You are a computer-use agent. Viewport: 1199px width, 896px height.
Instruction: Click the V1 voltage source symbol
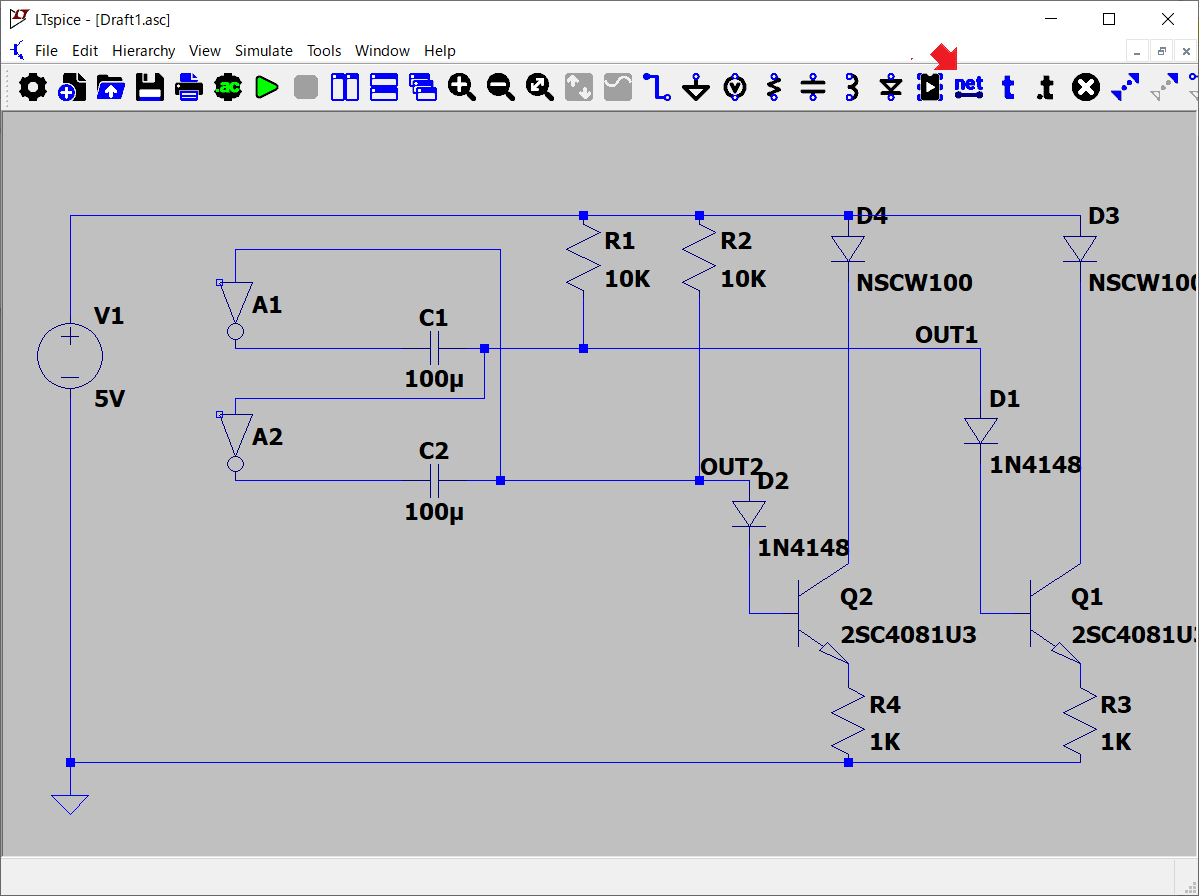tap(70, 356)
